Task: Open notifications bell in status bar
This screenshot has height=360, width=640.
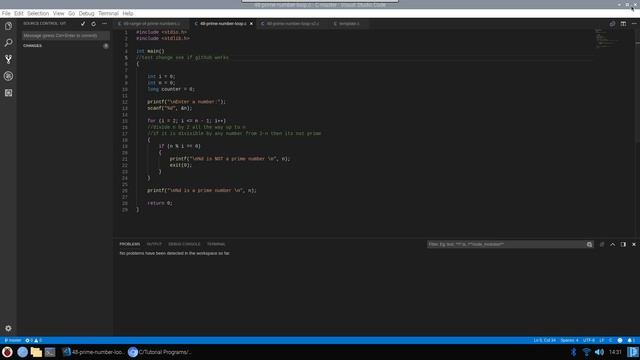Action: 631,340
